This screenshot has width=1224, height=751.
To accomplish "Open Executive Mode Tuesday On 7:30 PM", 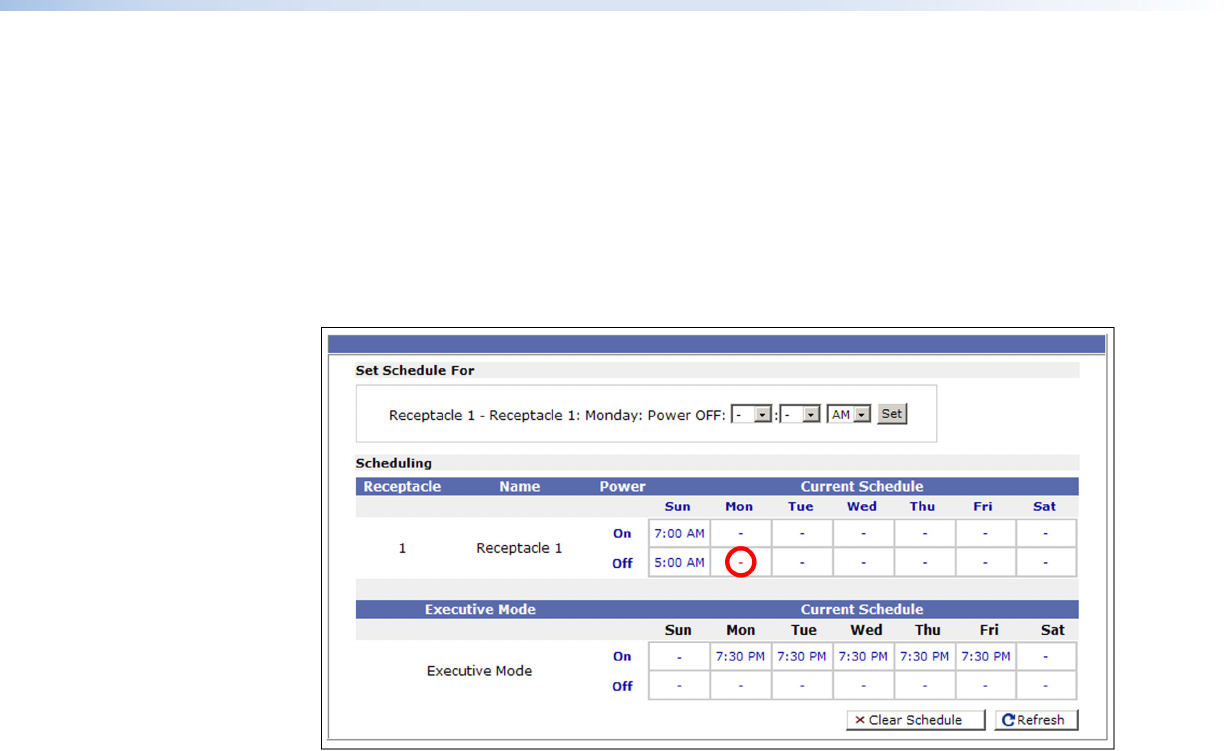I will pyautogui.click(x=802, y=657).
